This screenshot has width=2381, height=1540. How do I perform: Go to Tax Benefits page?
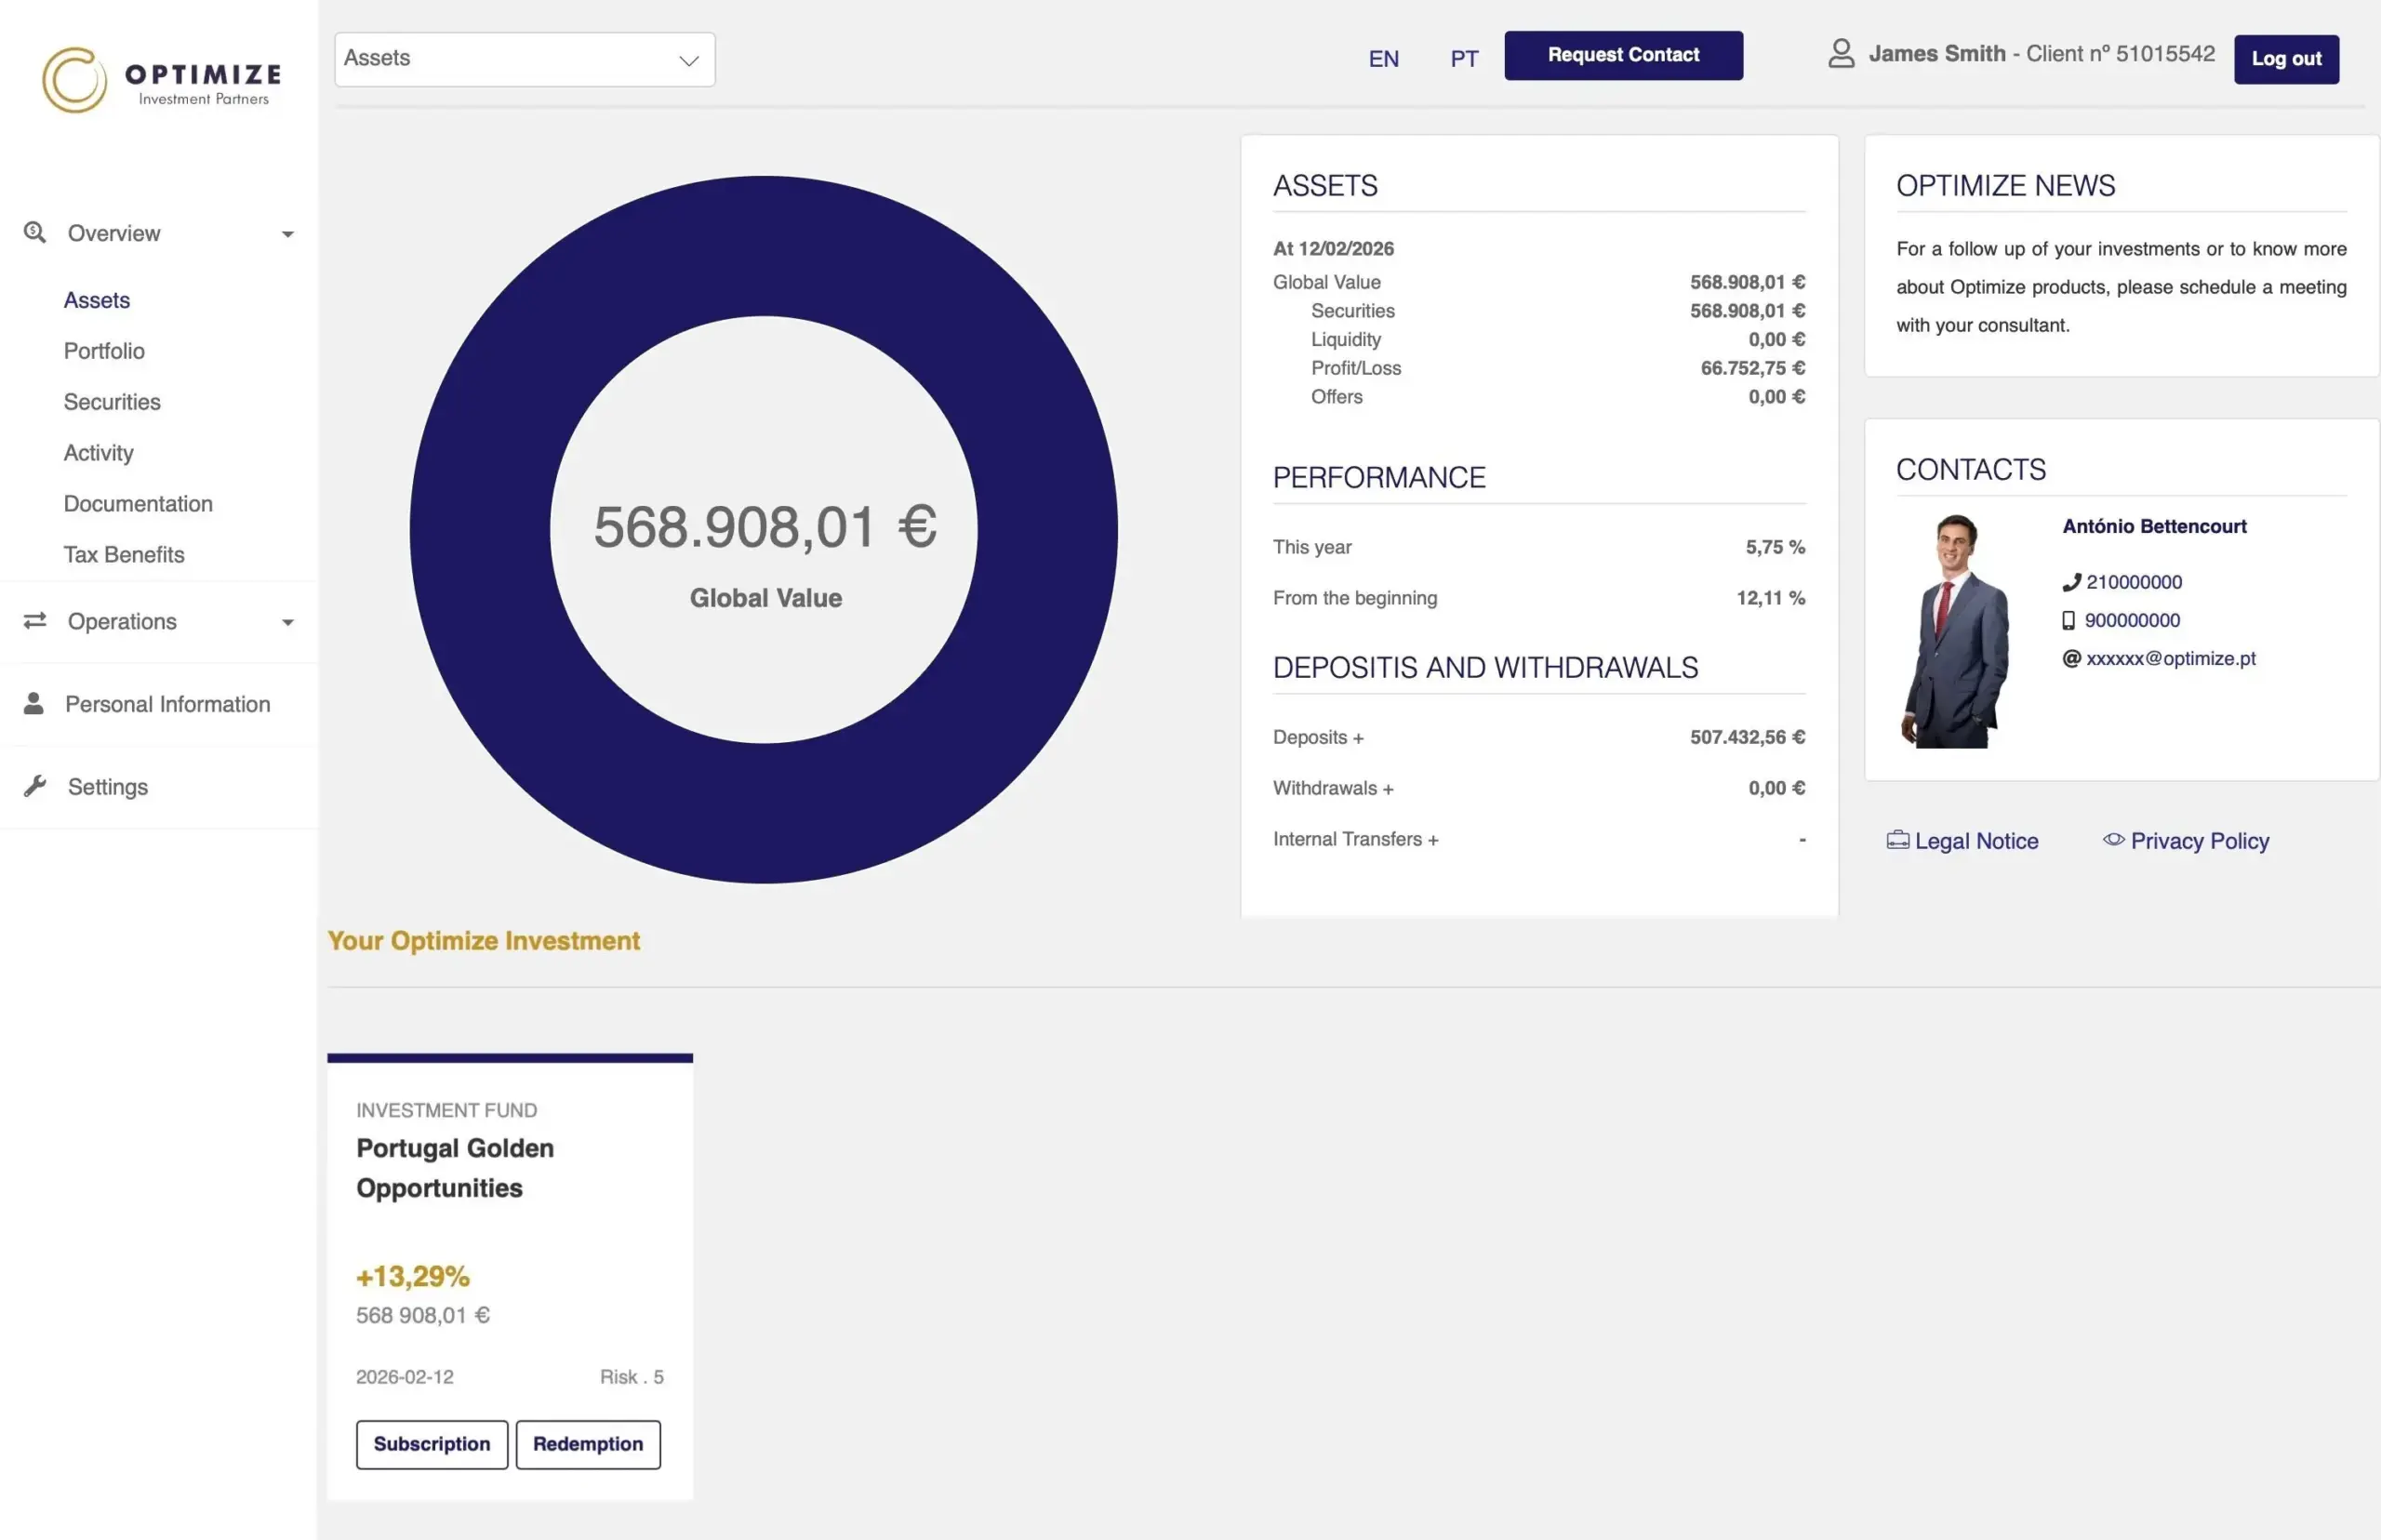tap(124, 554)
